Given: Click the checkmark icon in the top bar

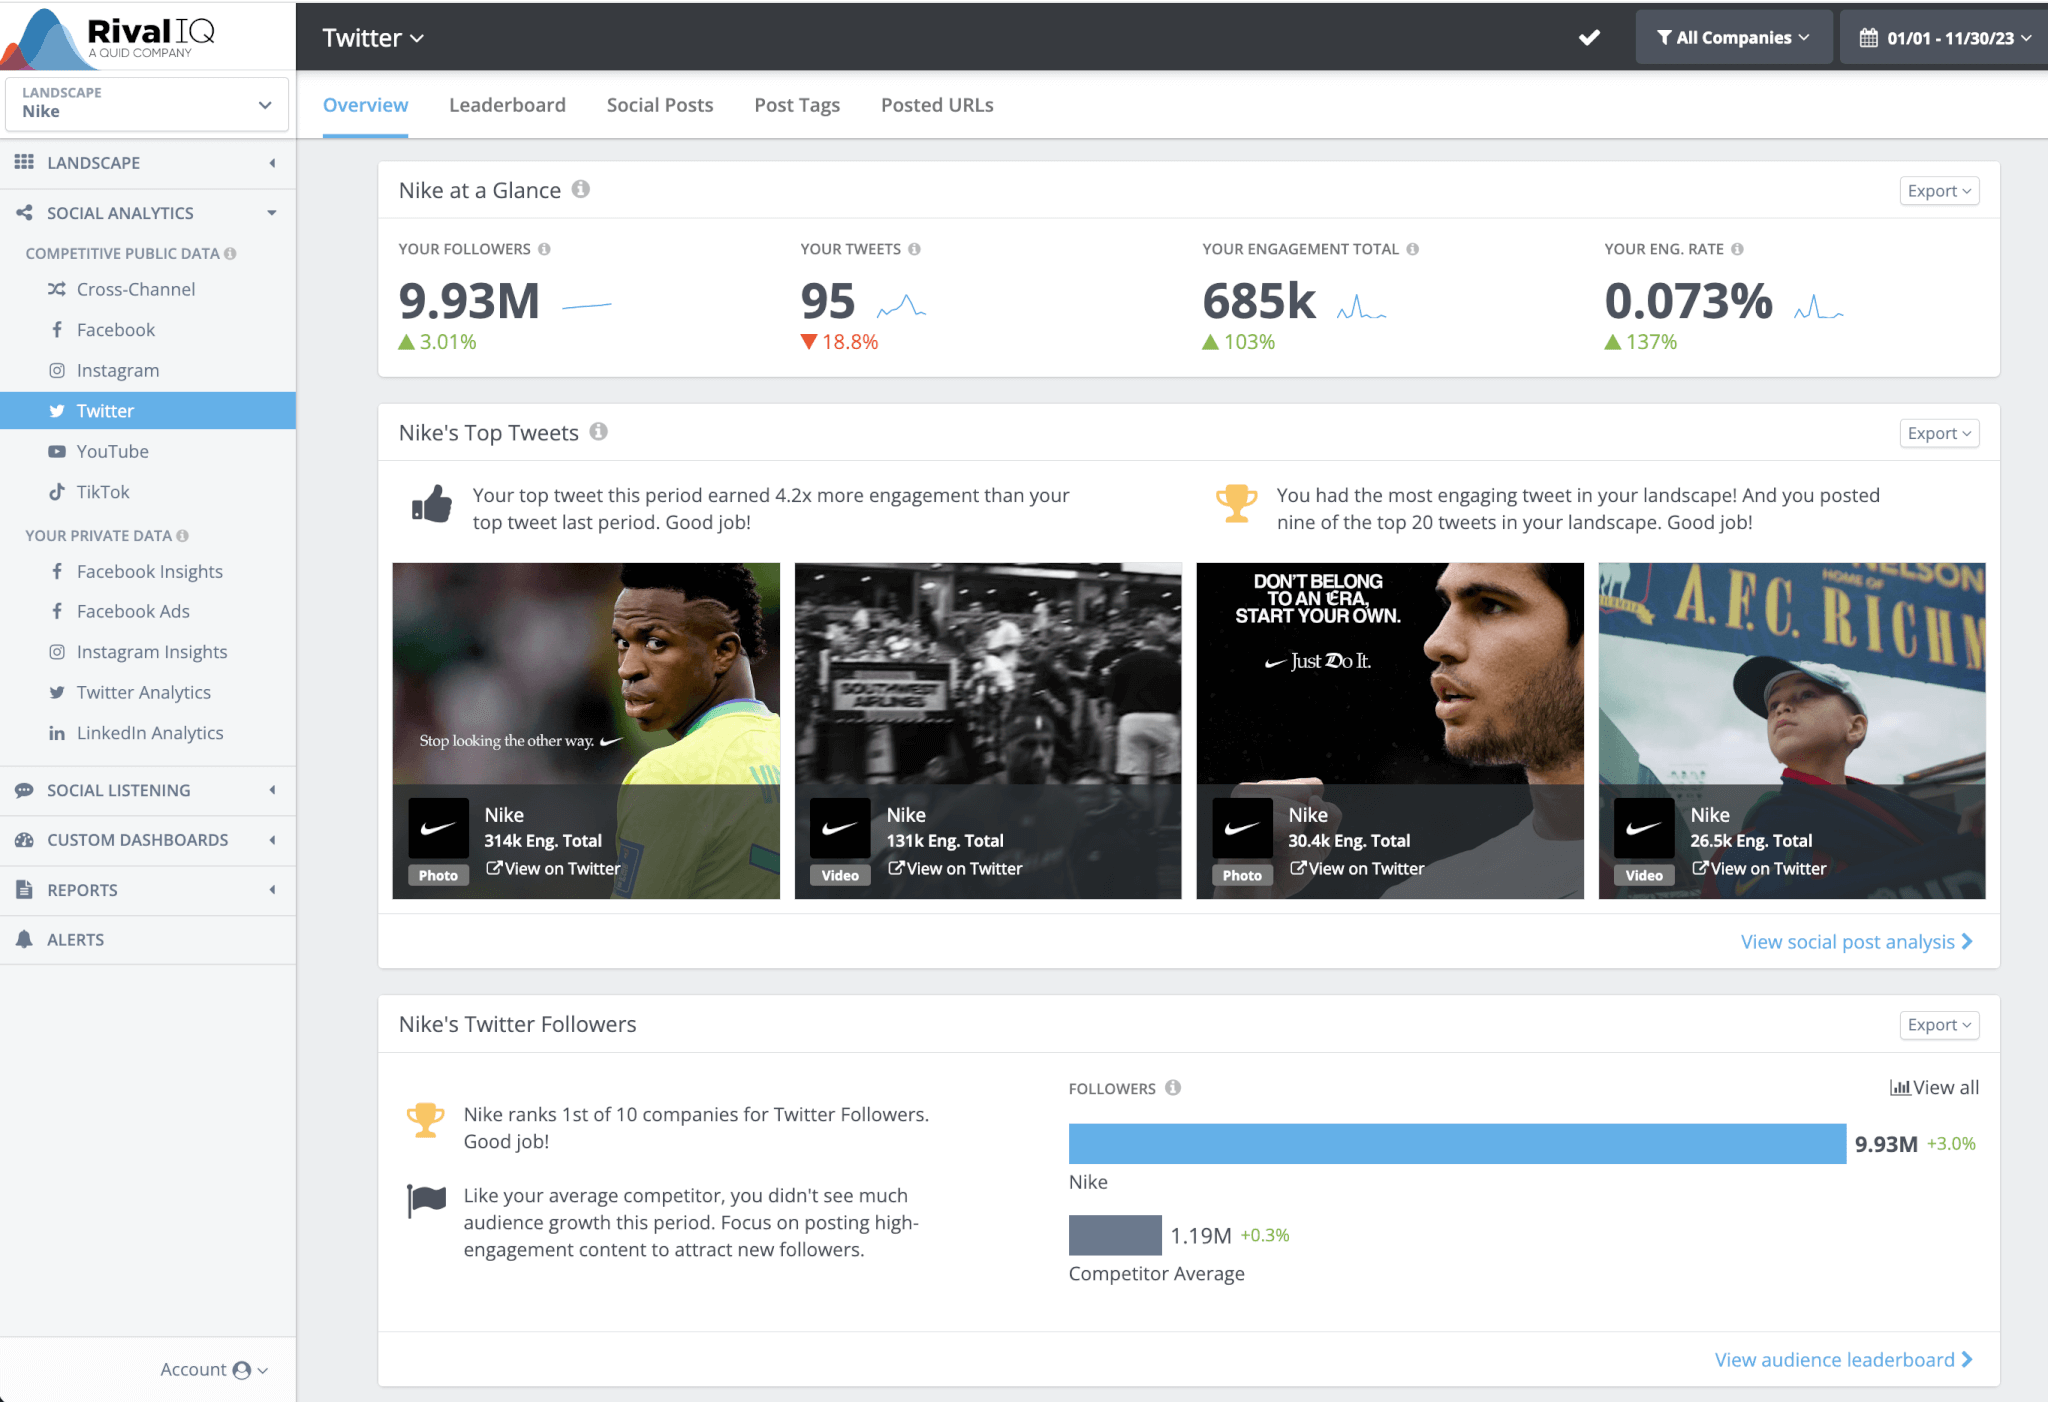Looking at the screenshot, I should (1589, 37).
